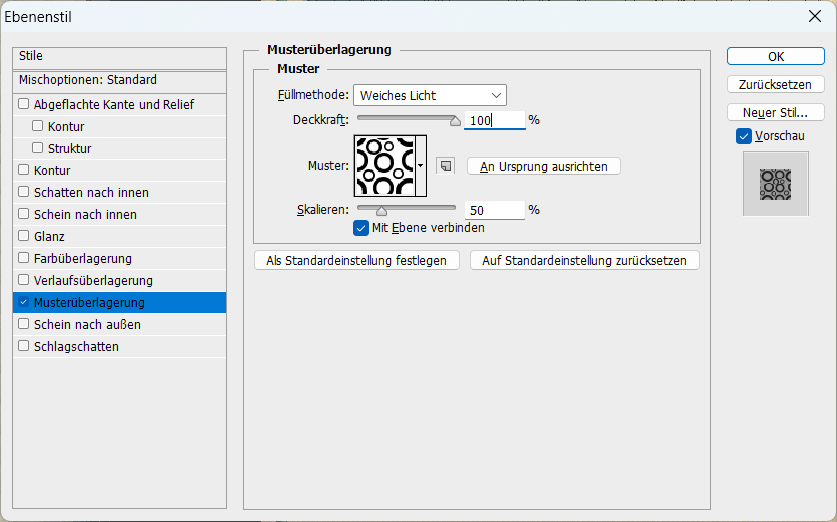Open the pattern picker arrow

pyautogui.click(x=421, y=166)
